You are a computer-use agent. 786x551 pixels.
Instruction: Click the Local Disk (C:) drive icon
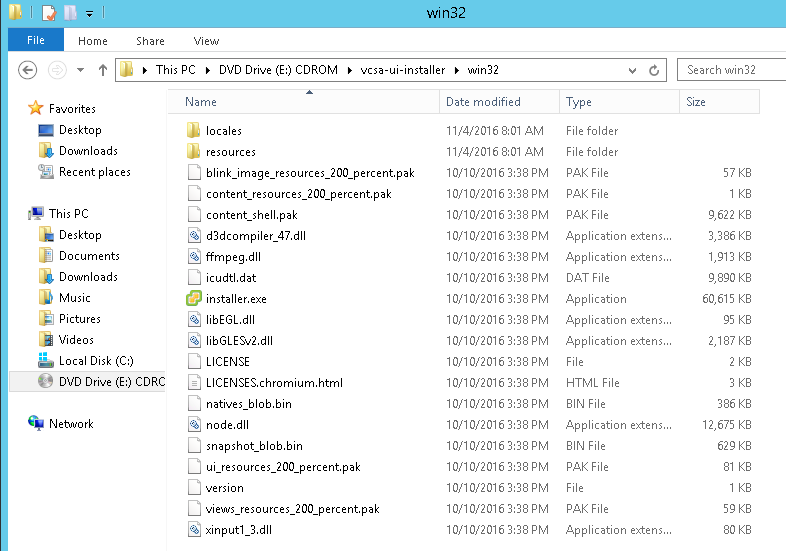[x=45, y=361]
